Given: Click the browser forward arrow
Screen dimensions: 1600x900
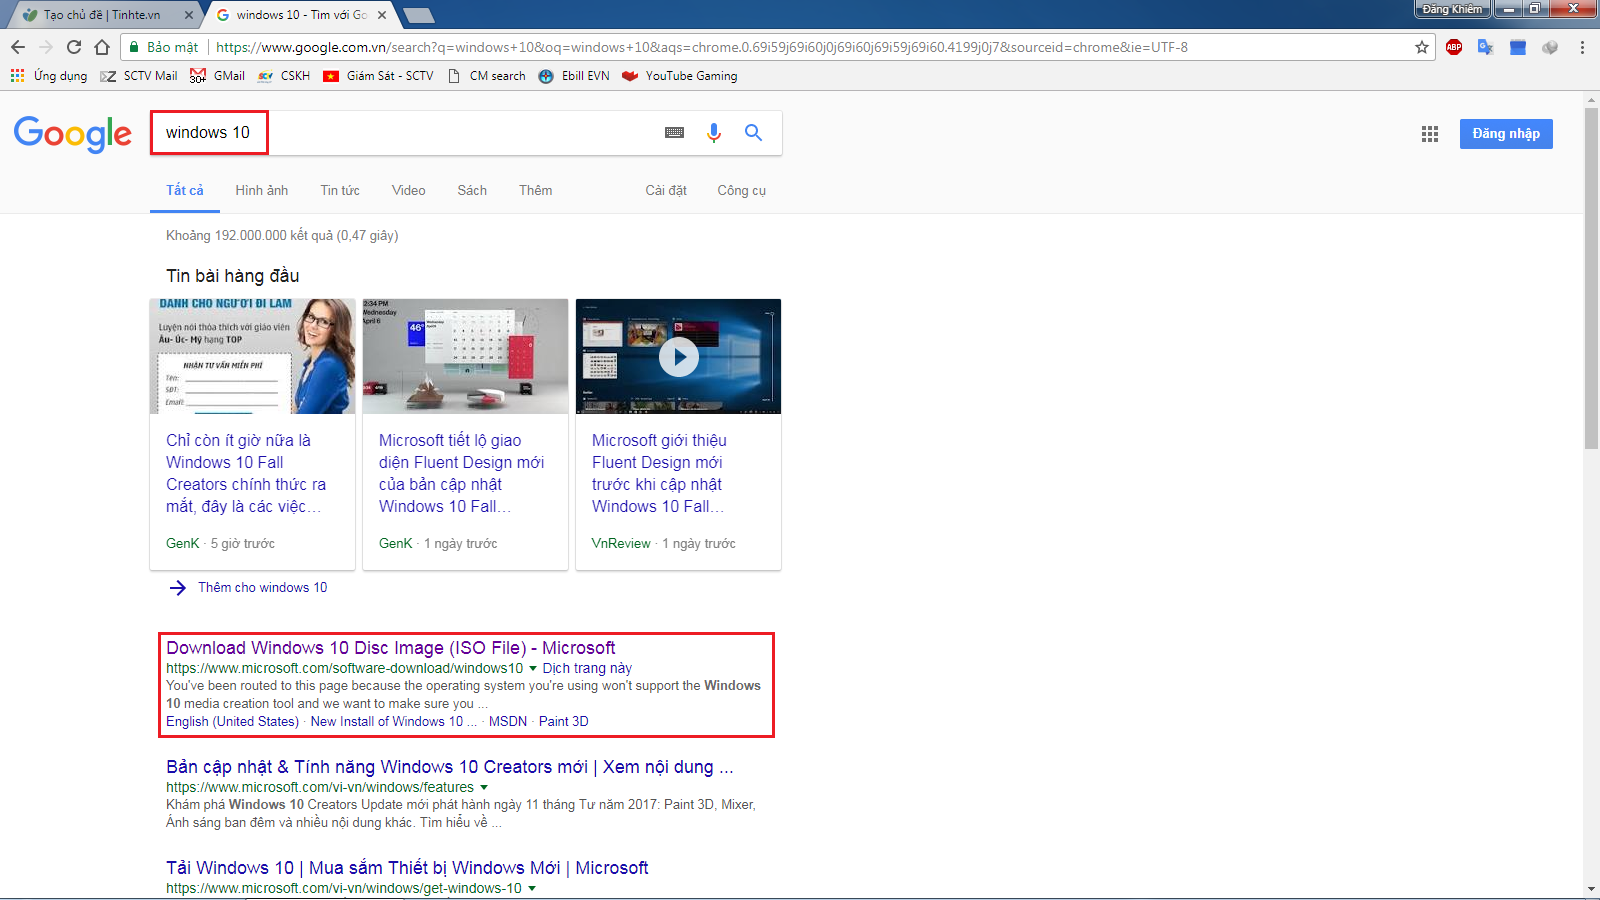Looking at the screenshot, I should (x=46, y=47).
